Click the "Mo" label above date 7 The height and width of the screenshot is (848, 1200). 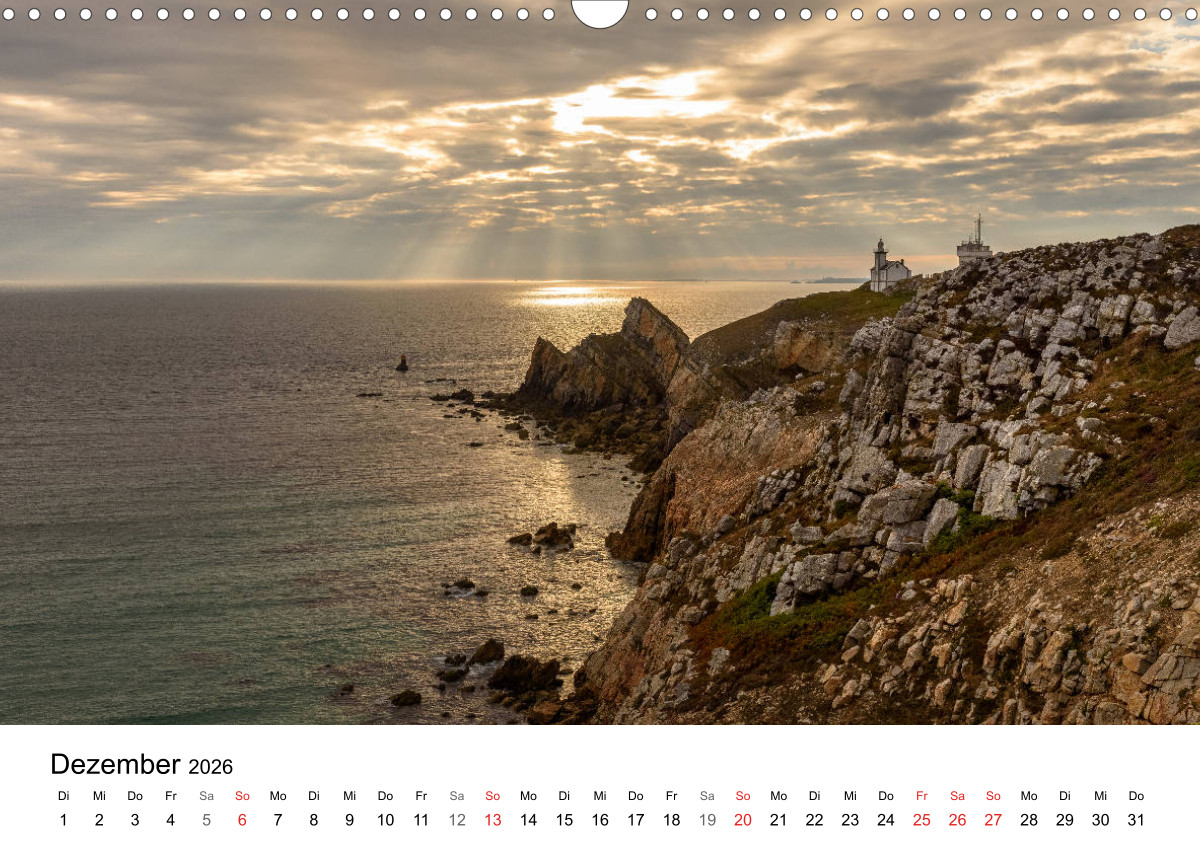(278, 796)
